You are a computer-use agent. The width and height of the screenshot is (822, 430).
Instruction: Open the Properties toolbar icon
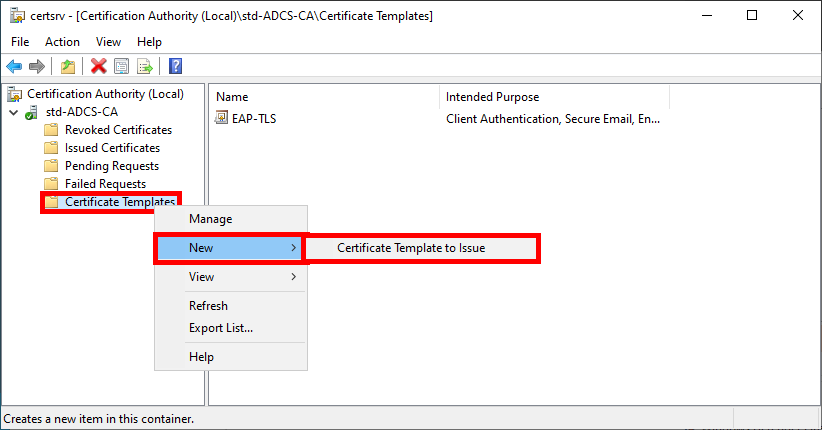click(x=122, y=66)
